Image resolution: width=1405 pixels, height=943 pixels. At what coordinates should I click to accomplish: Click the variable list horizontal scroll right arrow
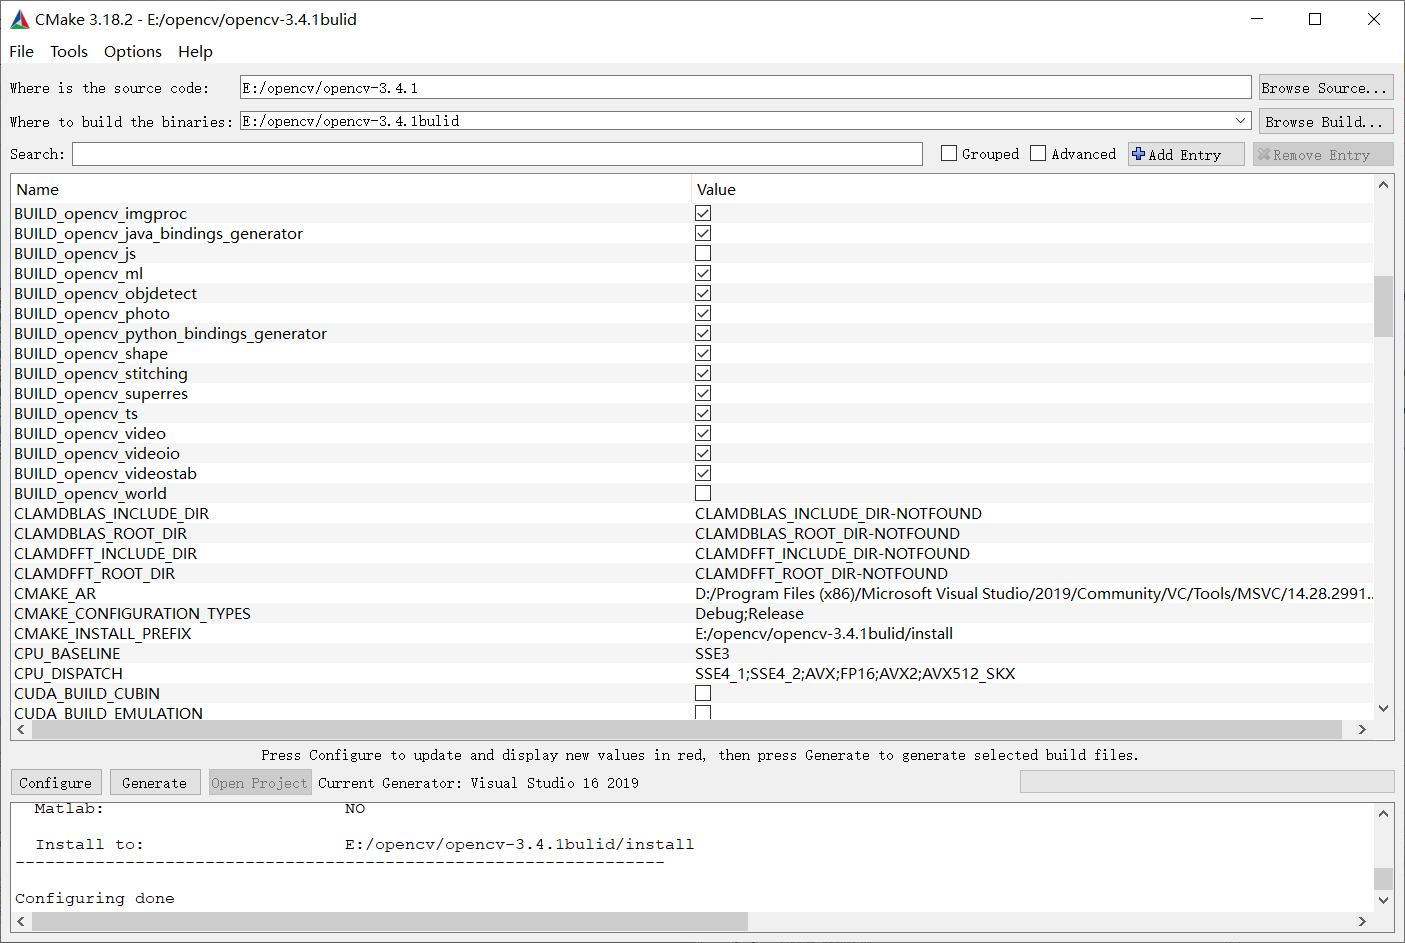click(1362, 730)
